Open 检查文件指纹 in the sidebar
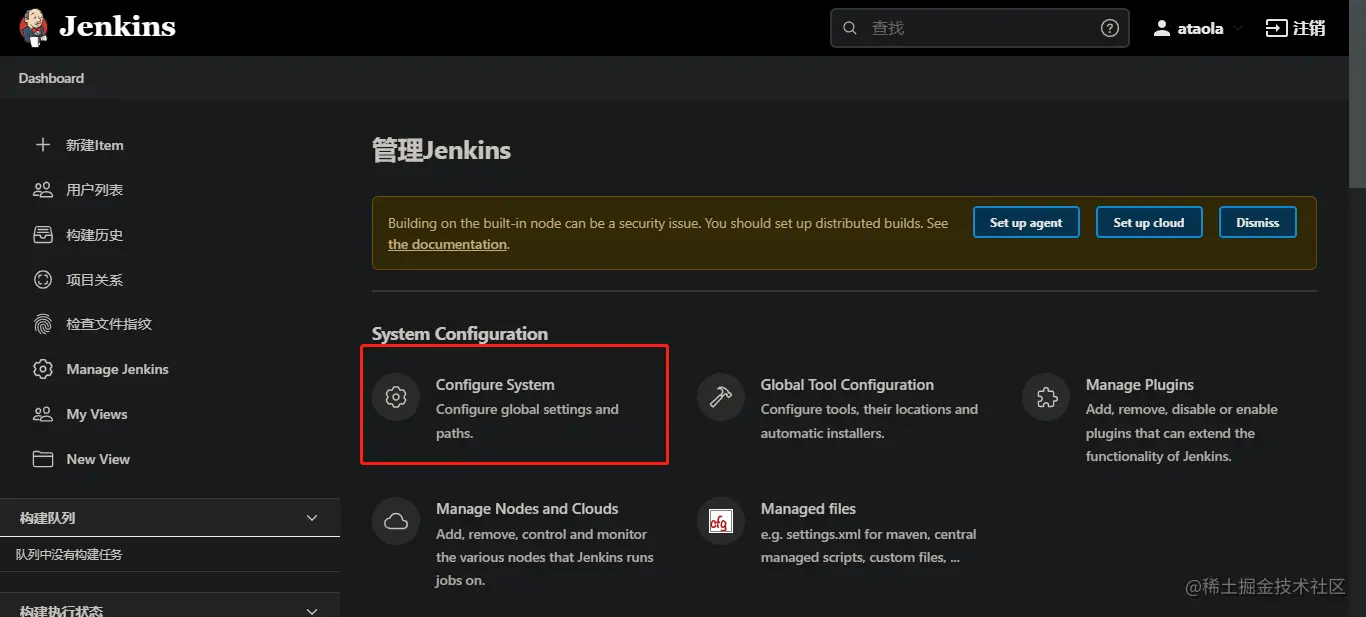The image size is (1366, 617). (x=109, y=324)
